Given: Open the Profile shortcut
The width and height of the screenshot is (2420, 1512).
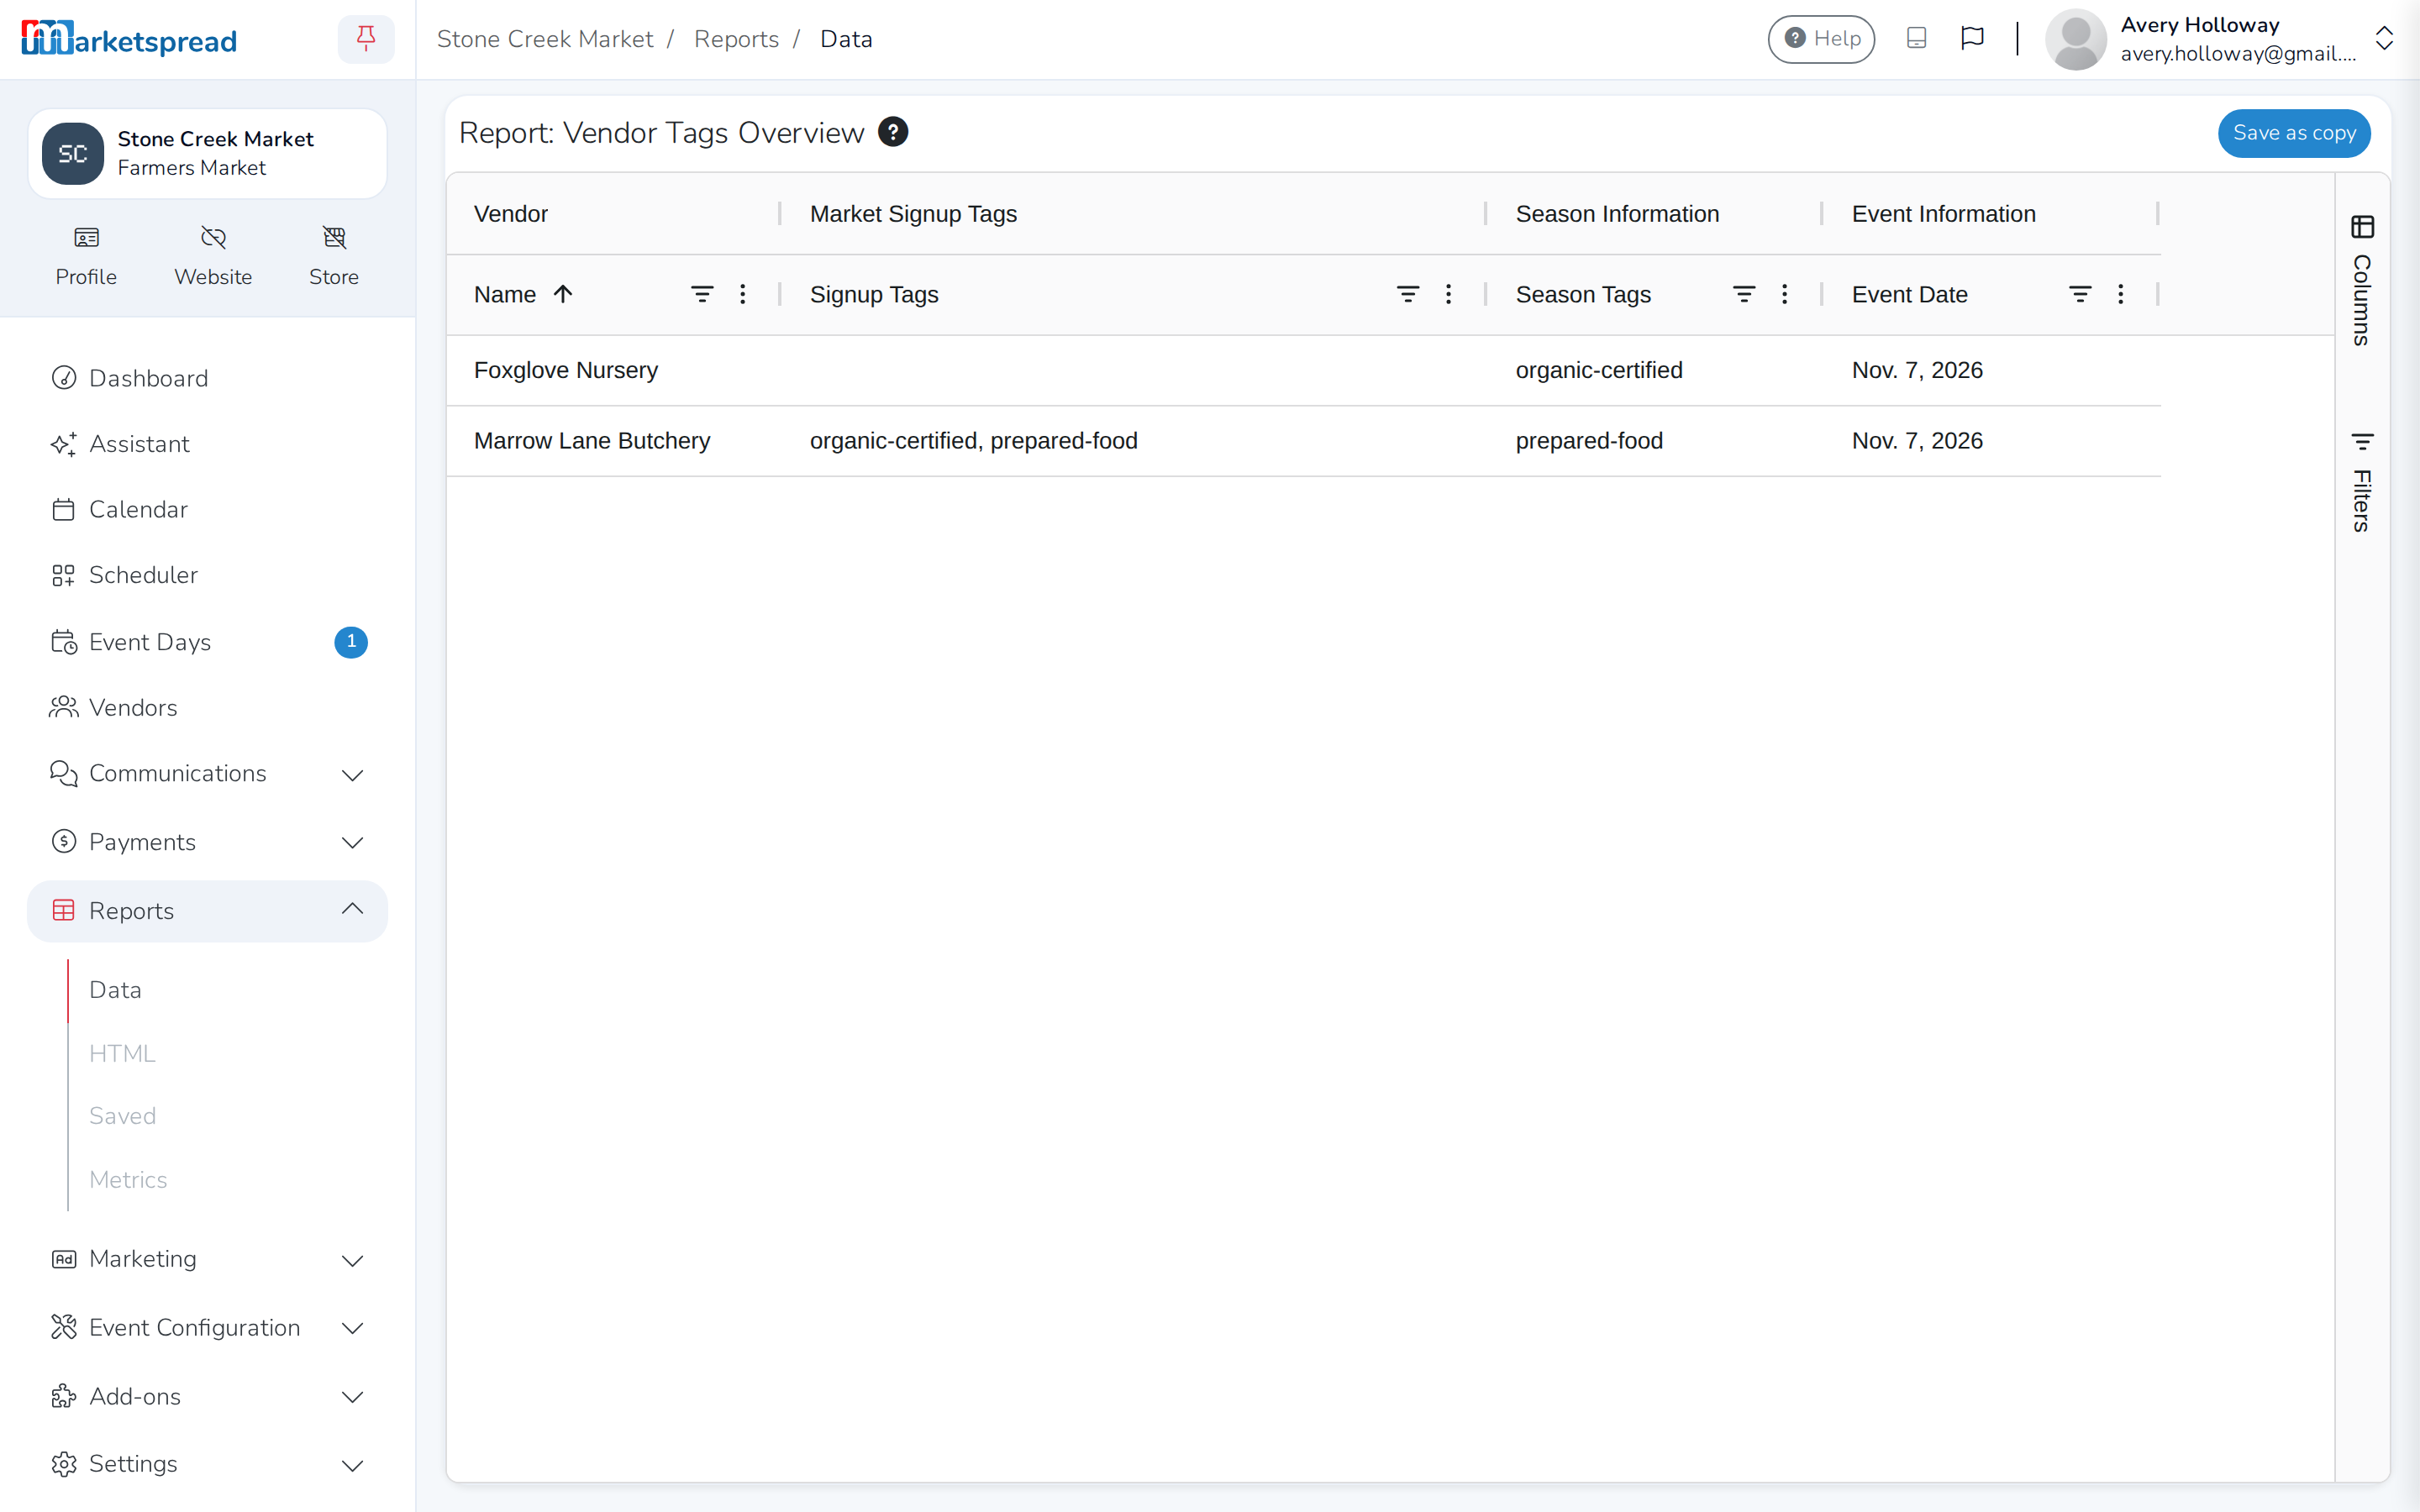Looking at the screenshot, I should tap(86, 256).
